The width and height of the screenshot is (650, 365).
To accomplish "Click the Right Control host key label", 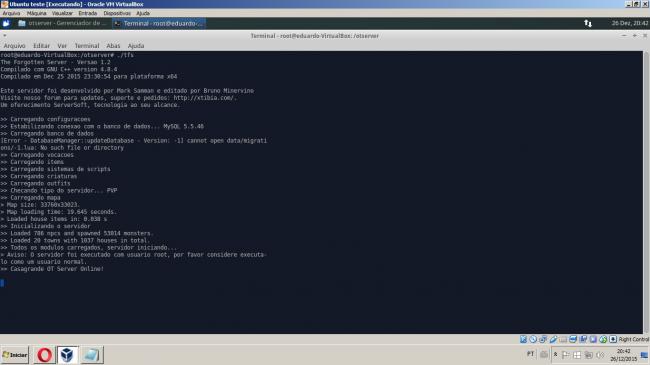I will coord(634,339).
